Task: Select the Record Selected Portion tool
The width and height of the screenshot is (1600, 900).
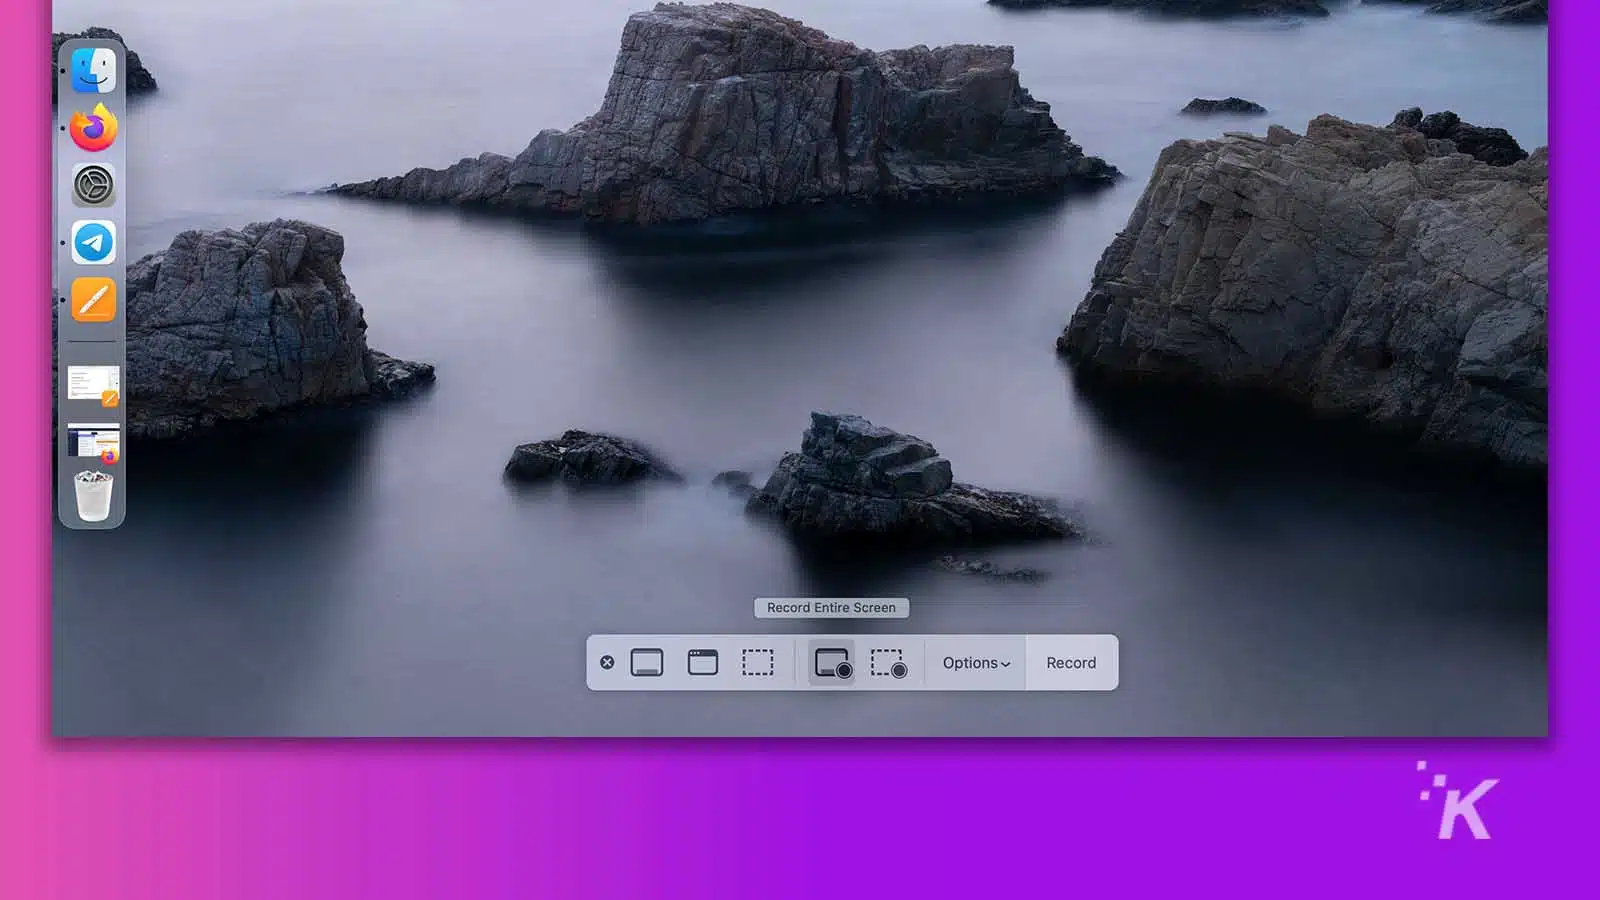Action: (890, 662)
